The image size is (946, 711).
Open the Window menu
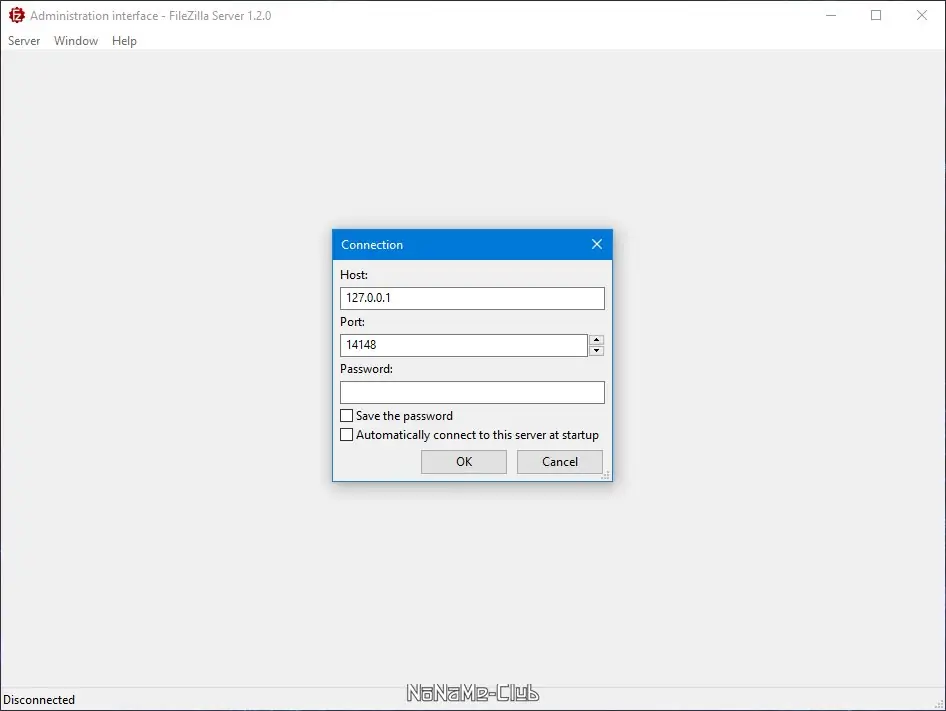click(76, 40)
